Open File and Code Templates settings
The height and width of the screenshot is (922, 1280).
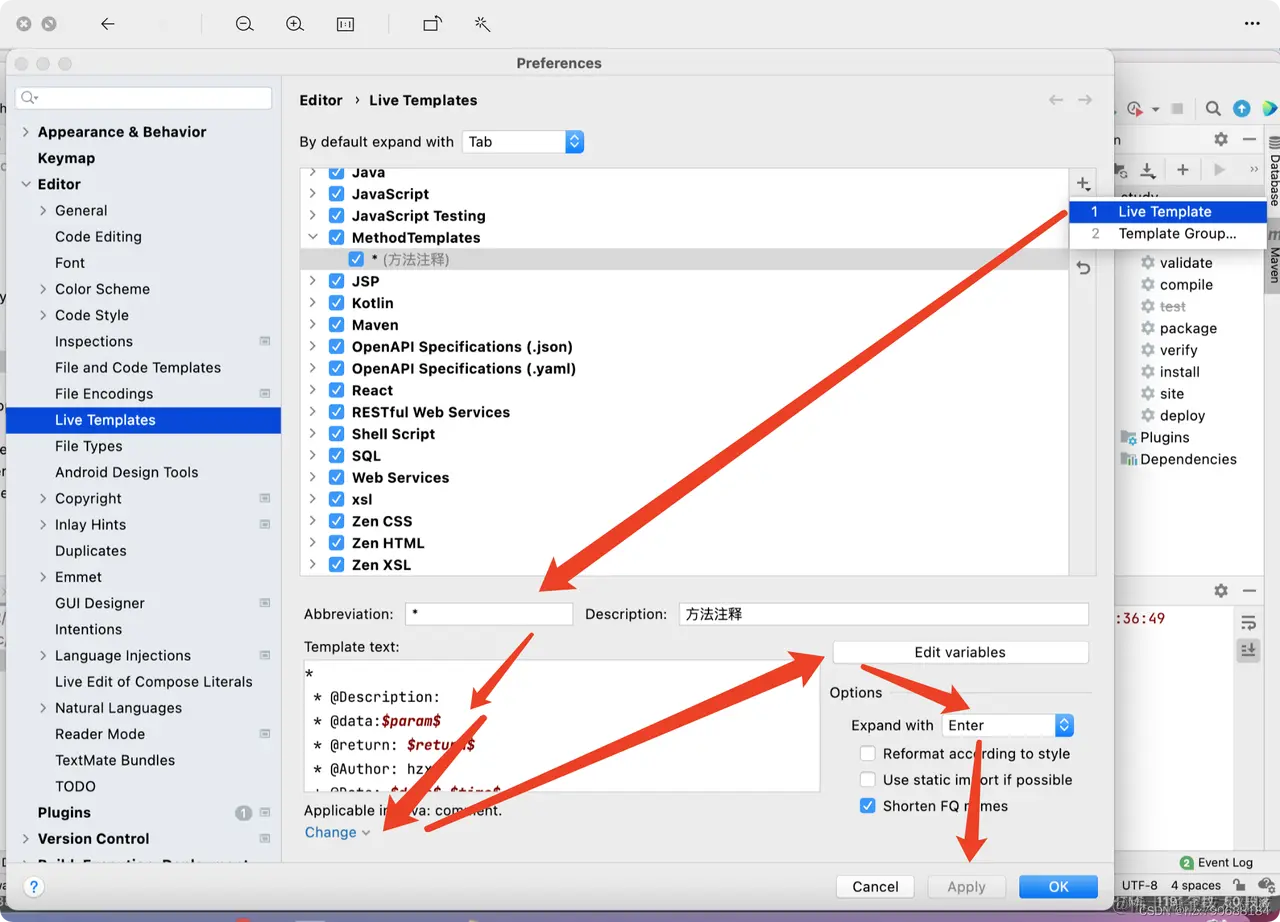[138, 368]
